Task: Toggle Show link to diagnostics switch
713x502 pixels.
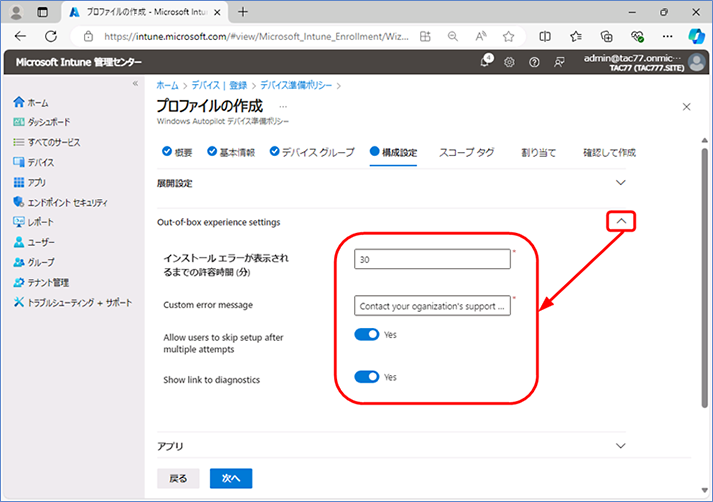Action: click(x=367, y=377)
